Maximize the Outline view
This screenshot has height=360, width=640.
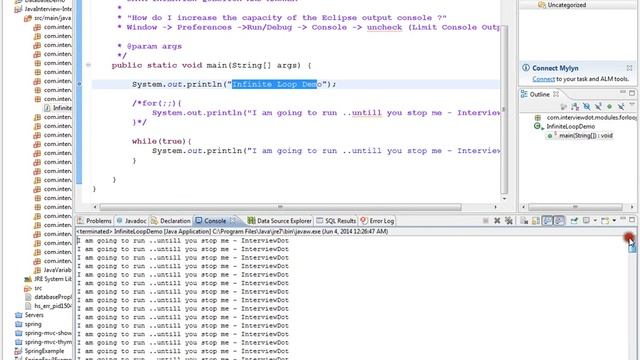point(632,93)
